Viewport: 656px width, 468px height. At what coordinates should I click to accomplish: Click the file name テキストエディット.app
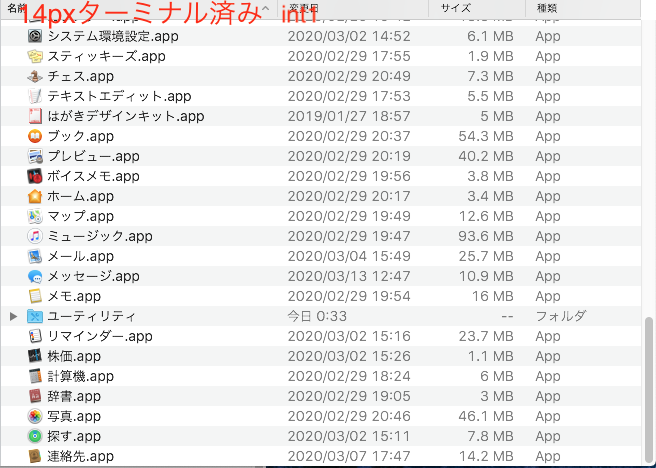click(x=119, y=96)
